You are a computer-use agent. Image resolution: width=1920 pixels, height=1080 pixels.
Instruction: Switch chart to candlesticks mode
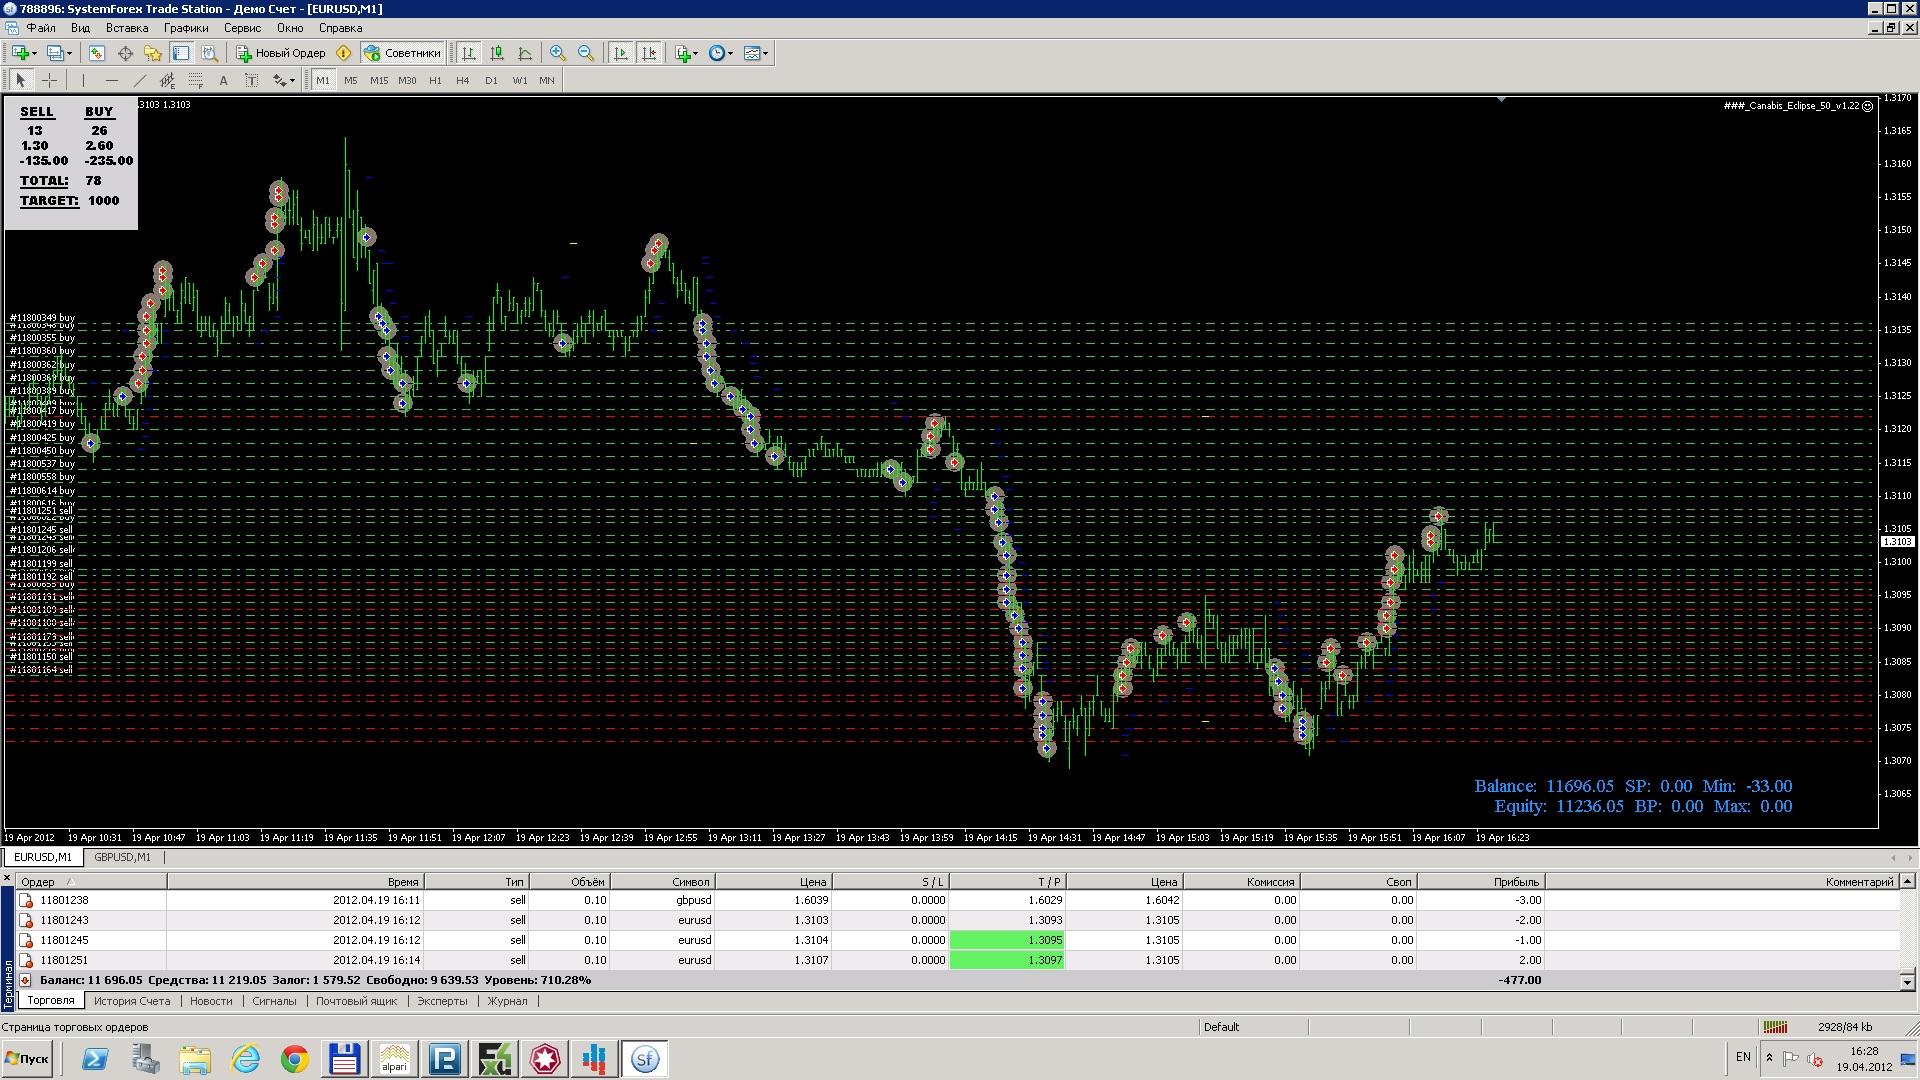(x=497, y=53)
